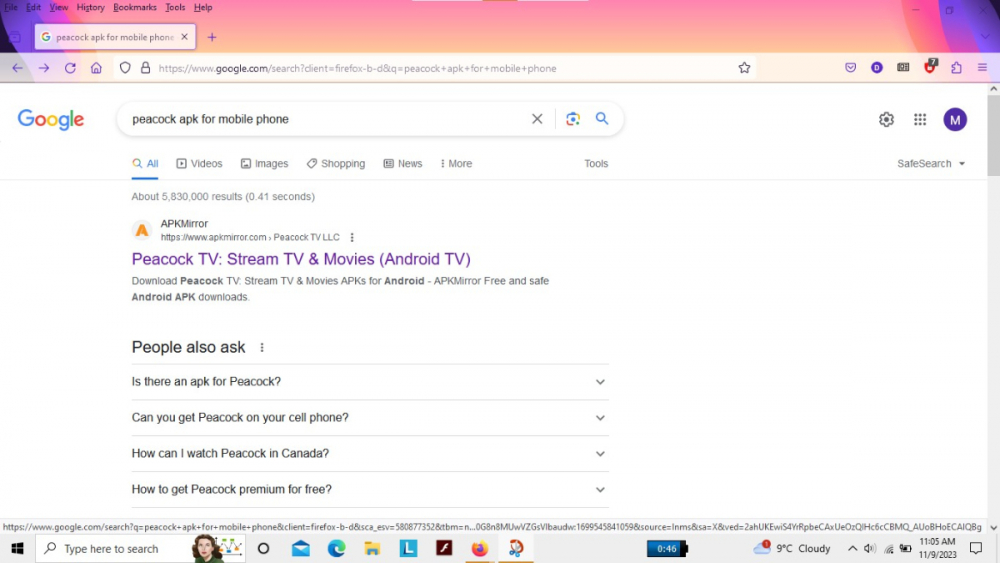View site security via padlock icon
Screen dimensions: 1000x563
[145, 68]
